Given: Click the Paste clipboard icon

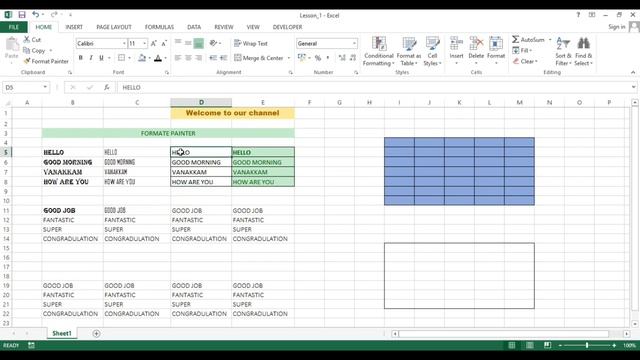Looking at the screenshot, I should tap(12, 44).
